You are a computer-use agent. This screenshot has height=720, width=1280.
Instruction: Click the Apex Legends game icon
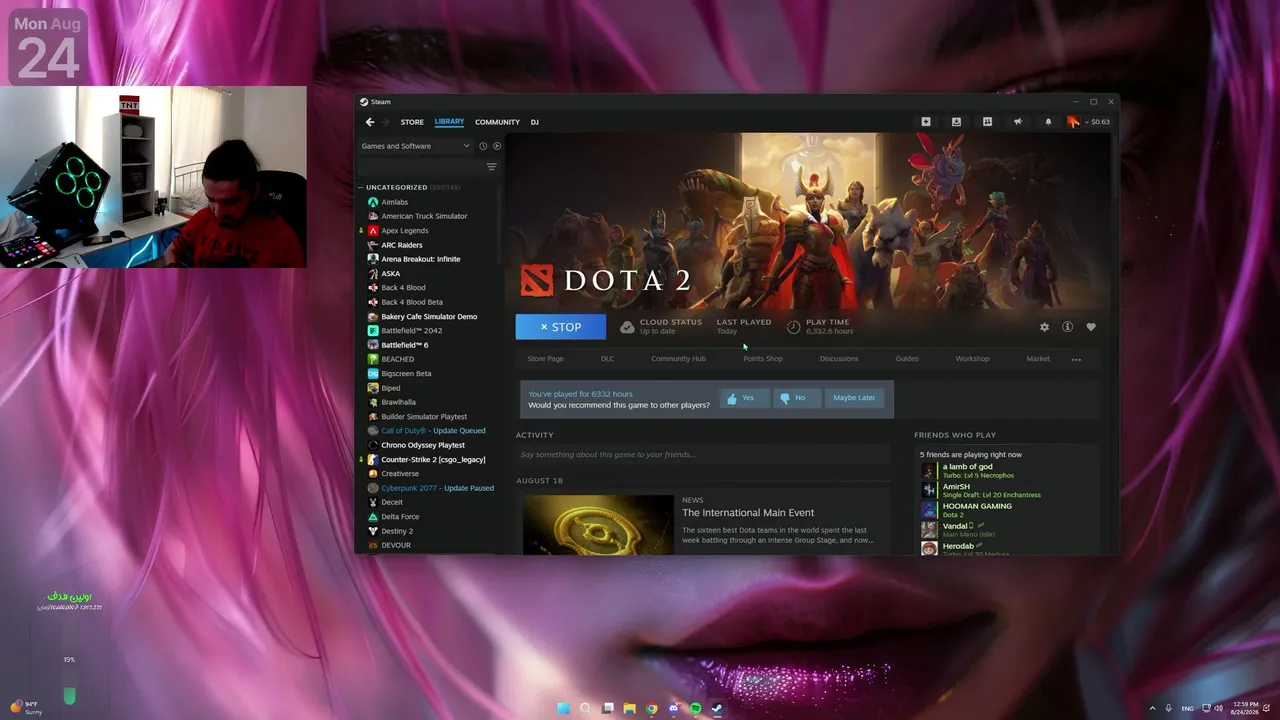pos(373,231)
